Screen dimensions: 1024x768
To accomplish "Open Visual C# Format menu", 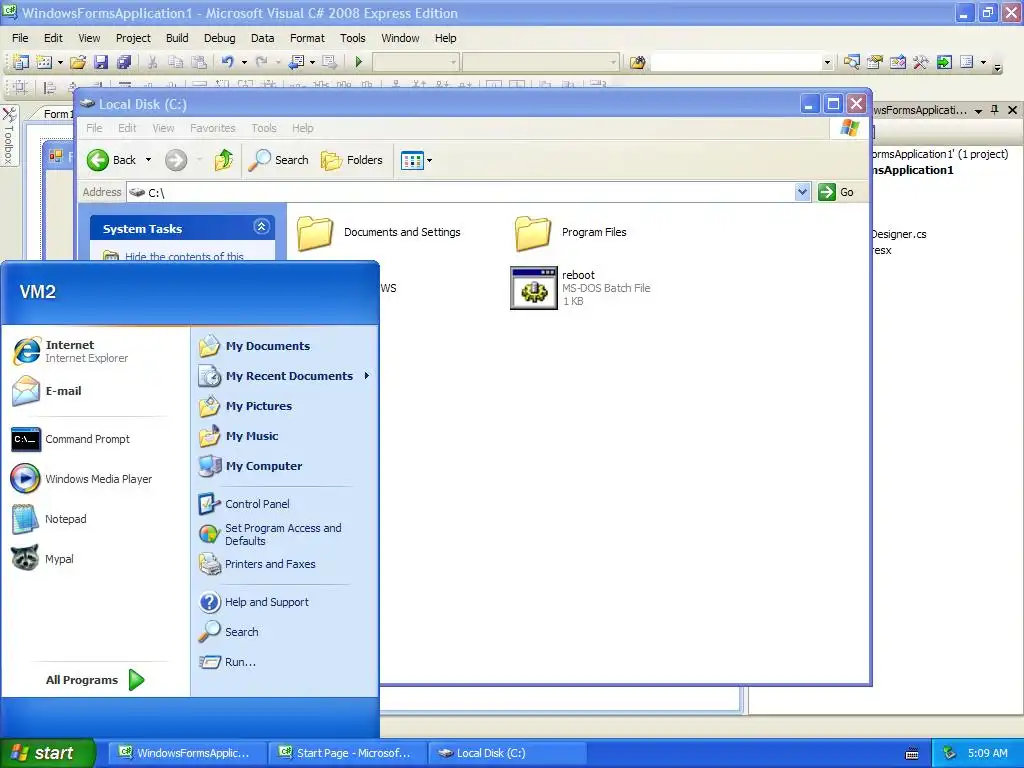I will click(x=307, y=38).
